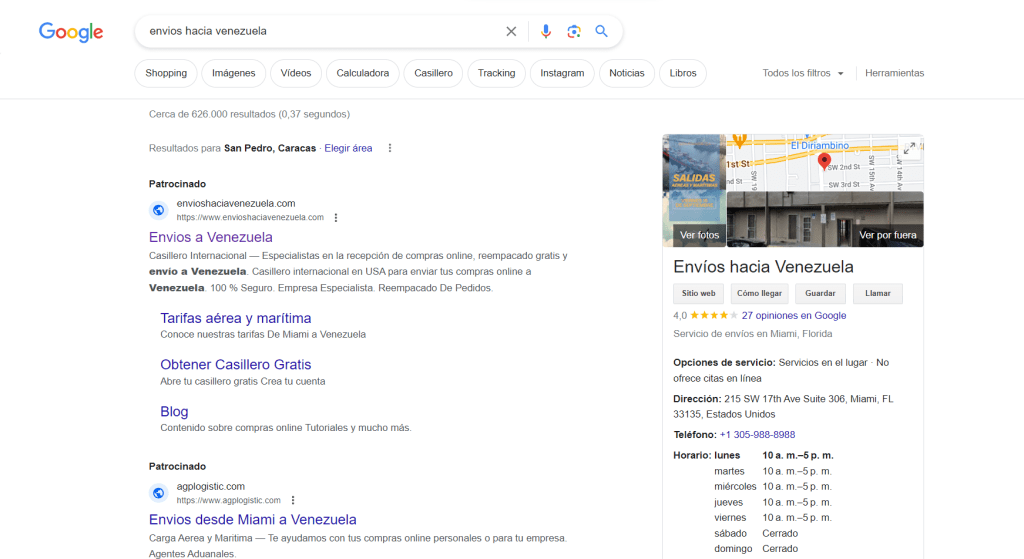Viewport: 1024px width, 559px height.
Task: Click the https://www.agplogistic.com URL text
Action: pos(229,500)
